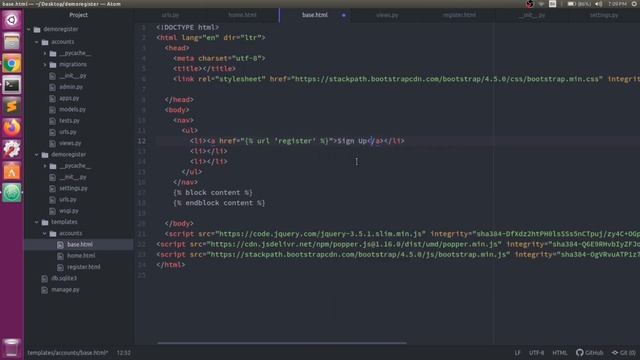Viewport: 640px width, 360px height.
Task: Open the Ubuntu dash search icon
Action: (11, 20)
